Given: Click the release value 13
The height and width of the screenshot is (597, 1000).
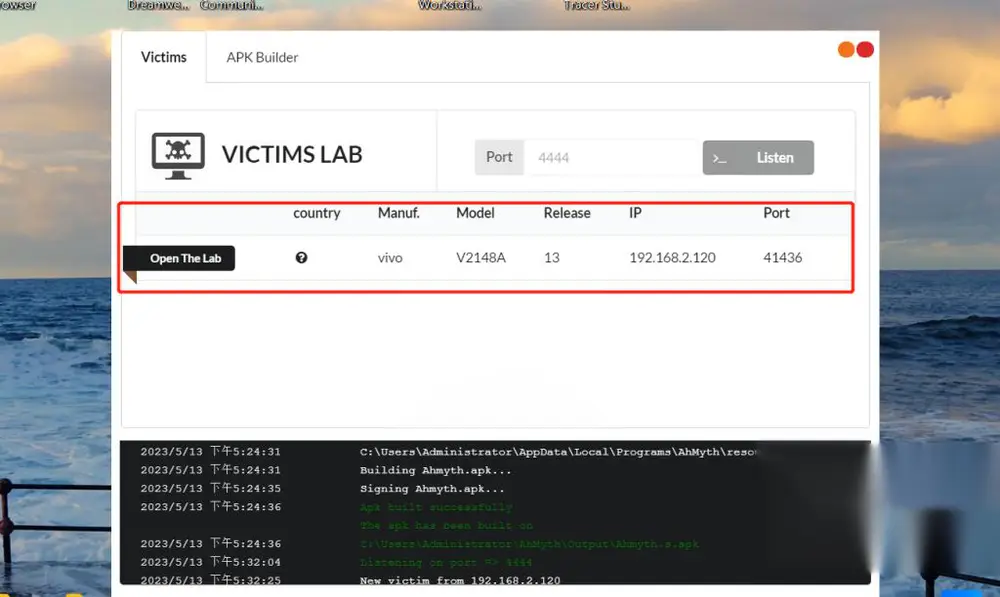Looking at the screenshot, I should point(552,258).
